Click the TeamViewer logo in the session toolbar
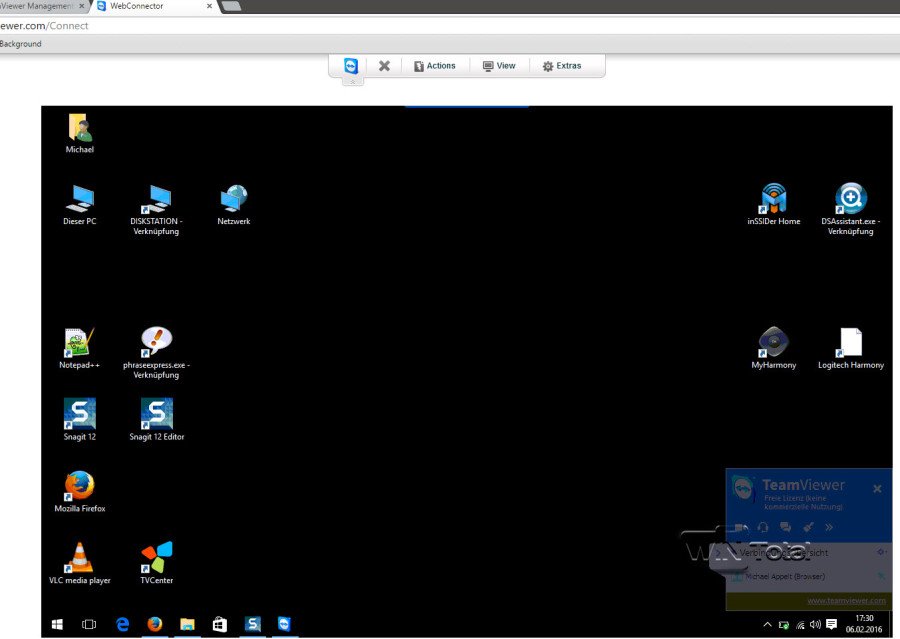900x639 pixels. point(351,66)
